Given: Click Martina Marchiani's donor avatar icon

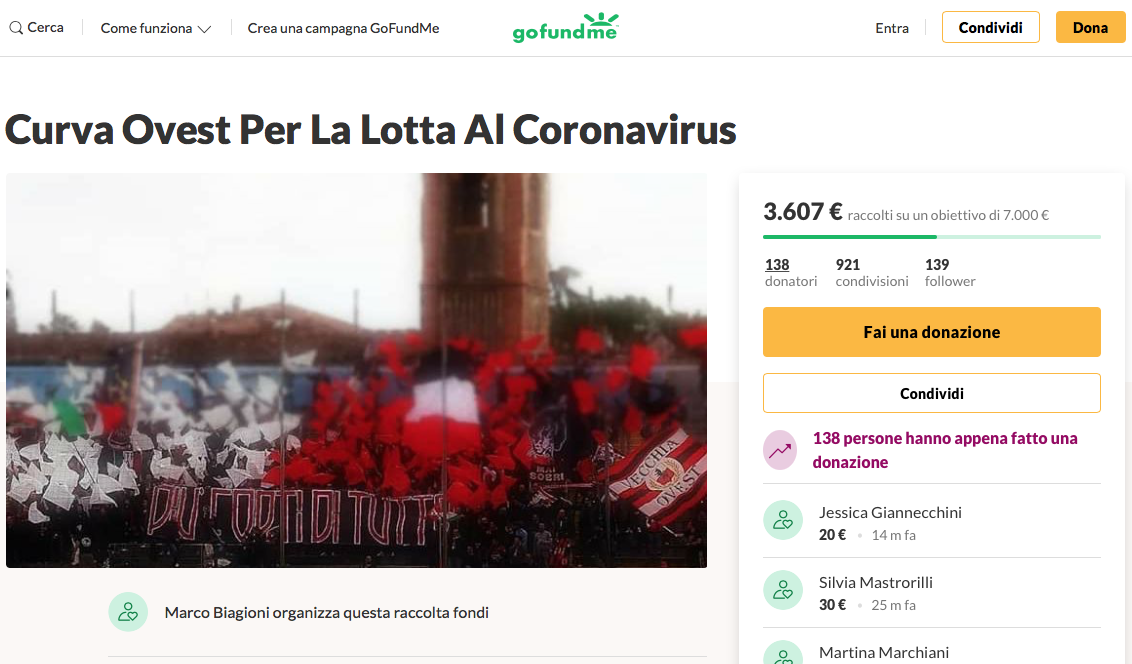Looking at the screenshot, I should pyautogui.click(x=783, y=653).
